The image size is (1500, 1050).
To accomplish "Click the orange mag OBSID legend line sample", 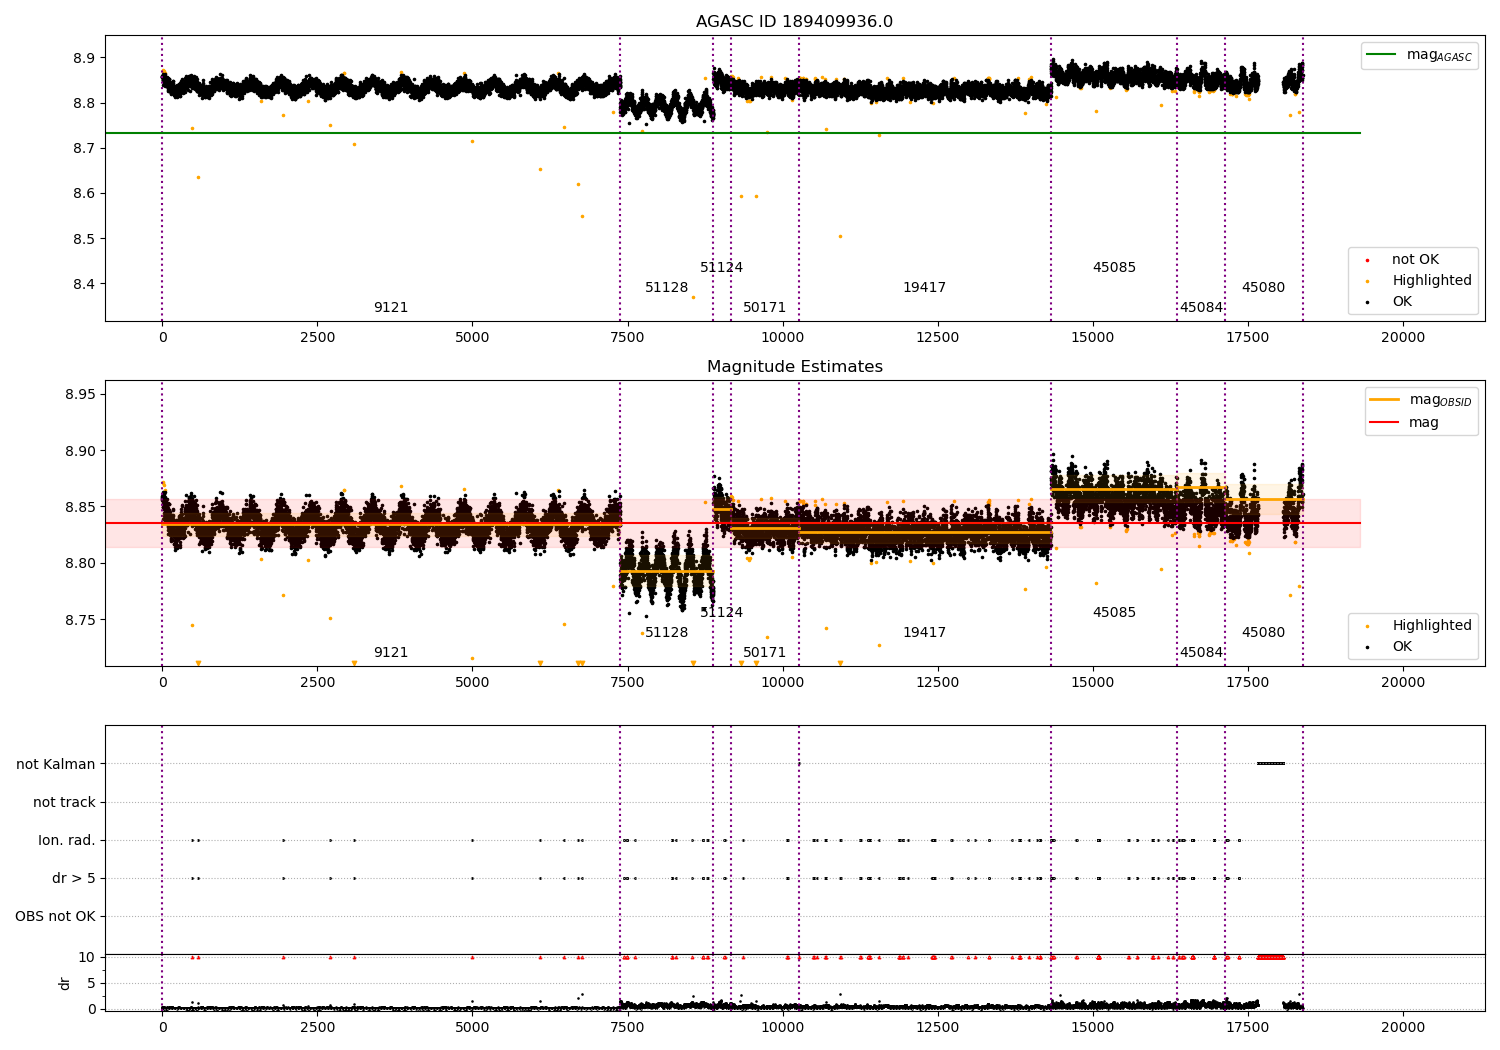I will (x=1384, y=400).
